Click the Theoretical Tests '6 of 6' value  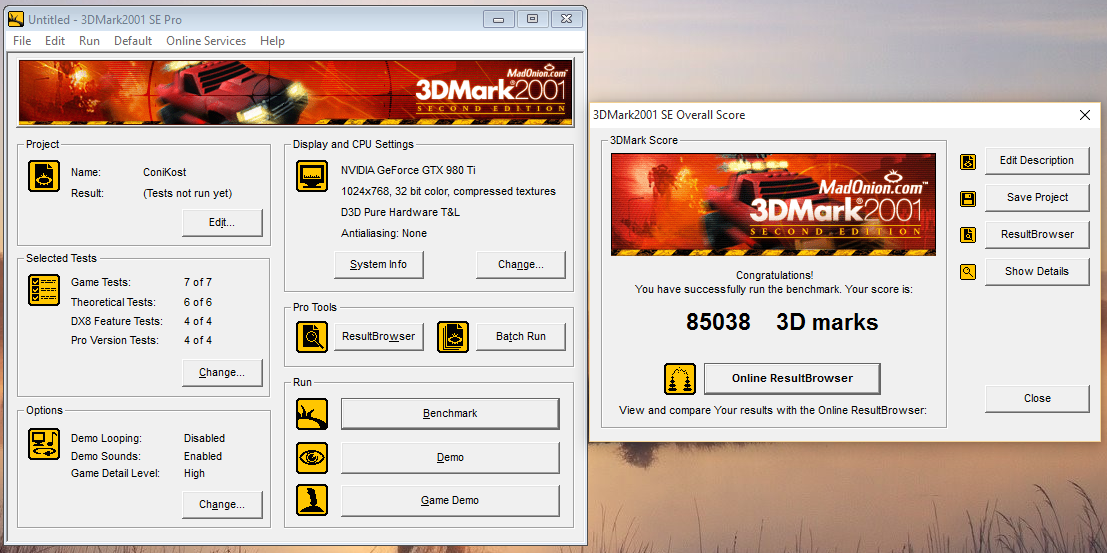point(198,302)
